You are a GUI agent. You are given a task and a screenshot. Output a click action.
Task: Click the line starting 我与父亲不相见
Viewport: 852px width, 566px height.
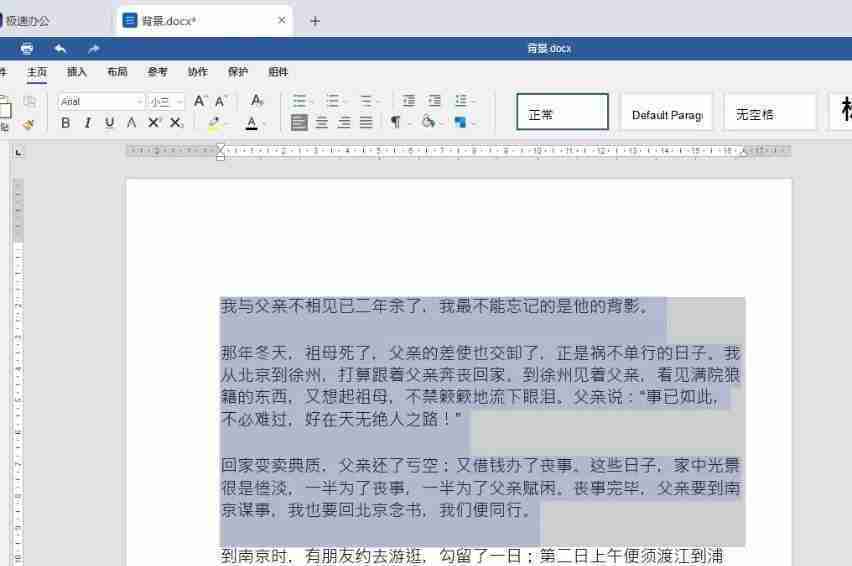click(434, 306)
